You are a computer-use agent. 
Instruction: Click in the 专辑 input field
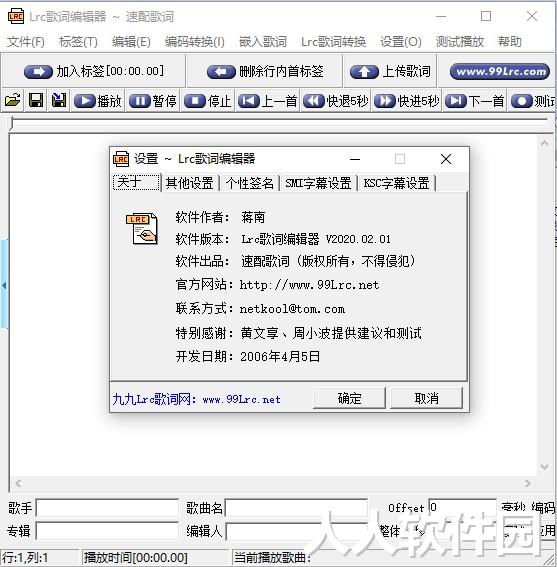(x=107, y=531)
